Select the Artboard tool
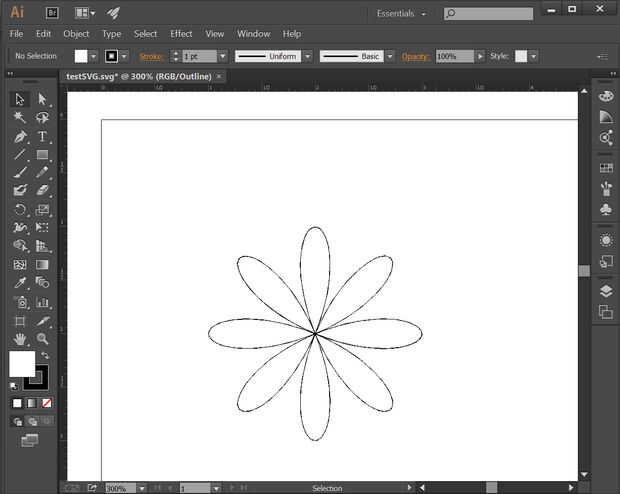Screen dimensions: 620x494 point(19,321)
